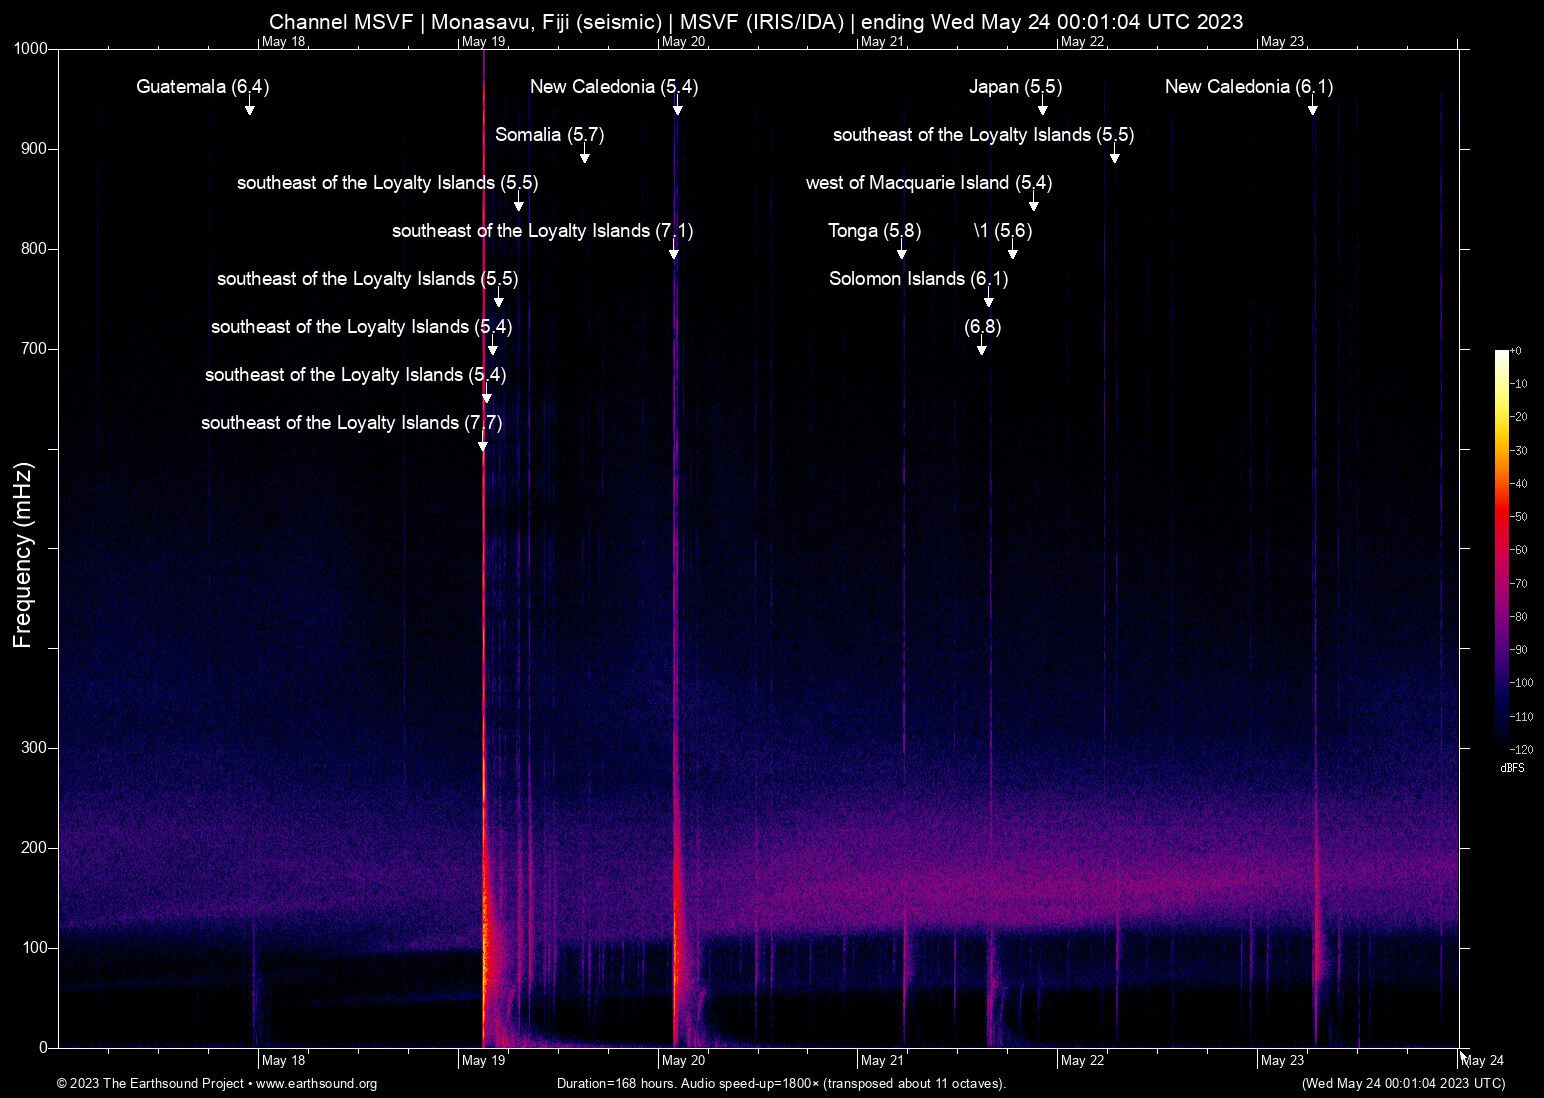Image resolution: width=1544 pixels, height=1098 pixels.
Task: Click the arrow marker below Tonga (5.8)
Action: [902, 252]
